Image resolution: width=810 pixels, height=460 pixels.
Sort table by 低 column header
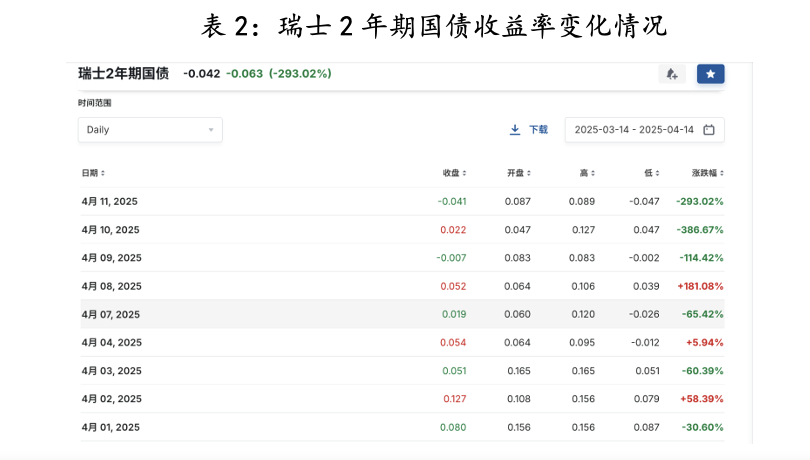[x=651, y=173]
